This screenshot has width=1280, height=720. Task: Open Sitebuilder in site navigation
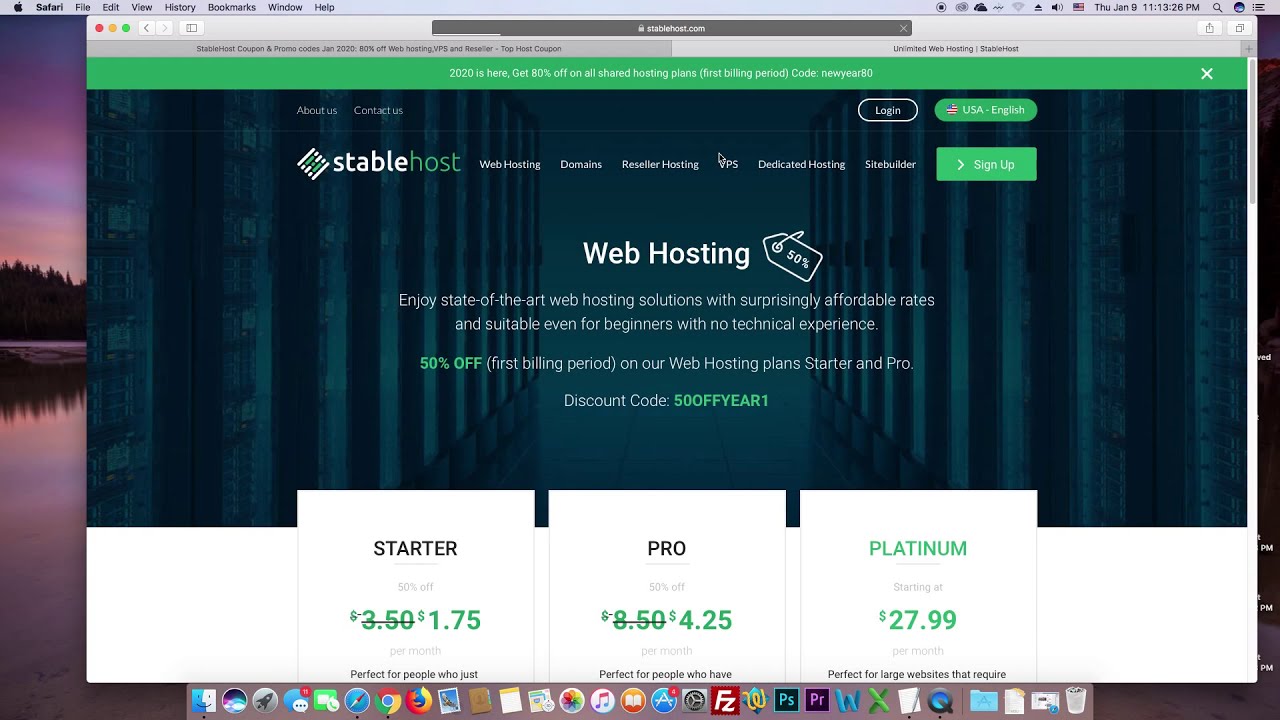click(890, 164)
